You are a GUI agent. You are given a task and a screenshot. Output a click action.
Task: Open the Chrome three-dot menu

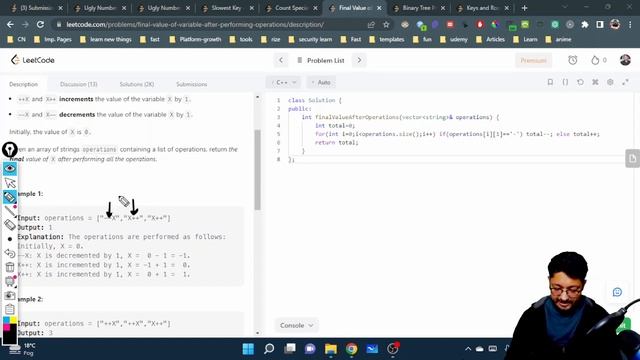[x=630, y=24]
